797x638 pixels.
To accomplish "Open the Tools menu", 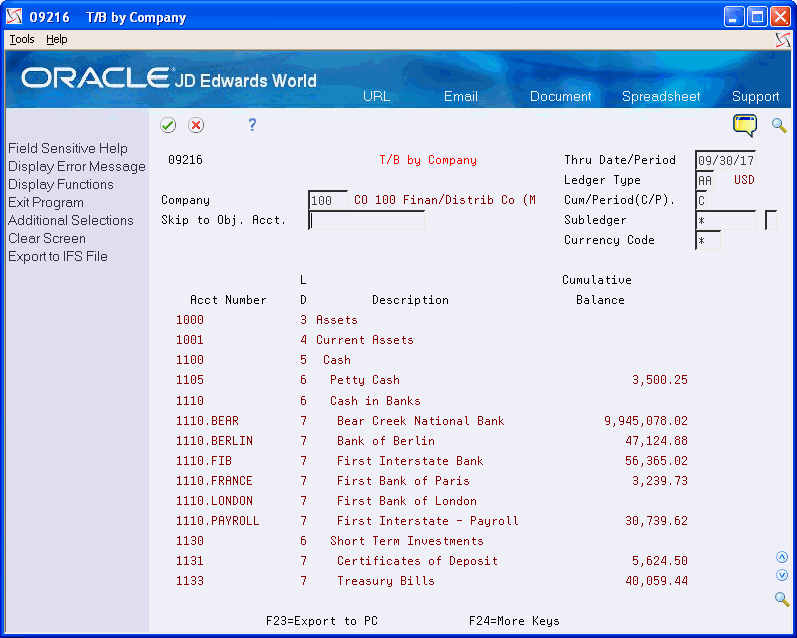I will pyautogui.click(x=22, y=39).
